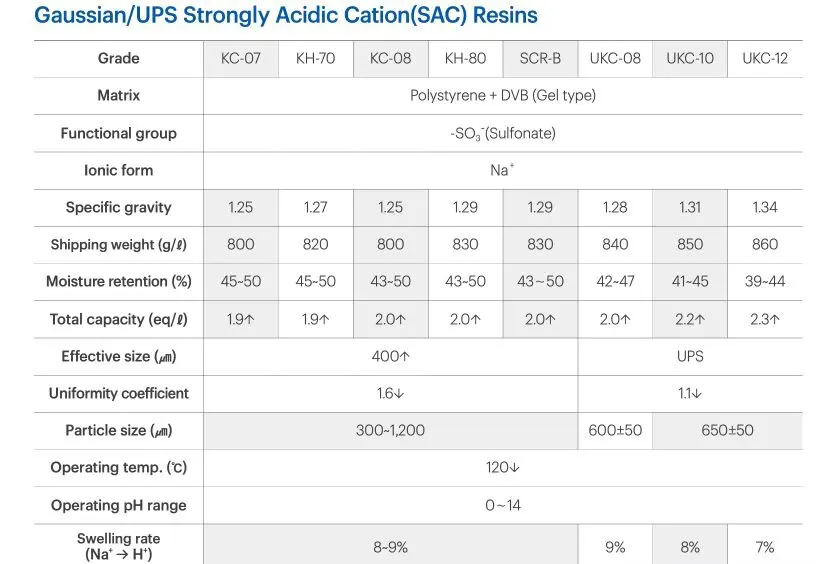Select the KH-70 grade header cell

(315, 59)
